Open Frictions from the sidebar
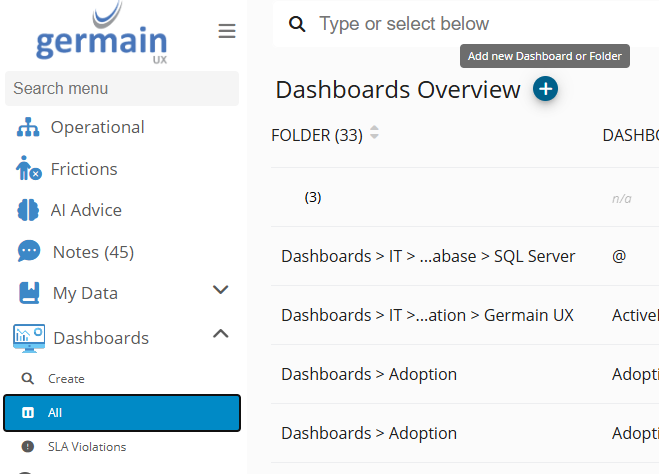Screen dimensions: 659x474 pos(84,169)
